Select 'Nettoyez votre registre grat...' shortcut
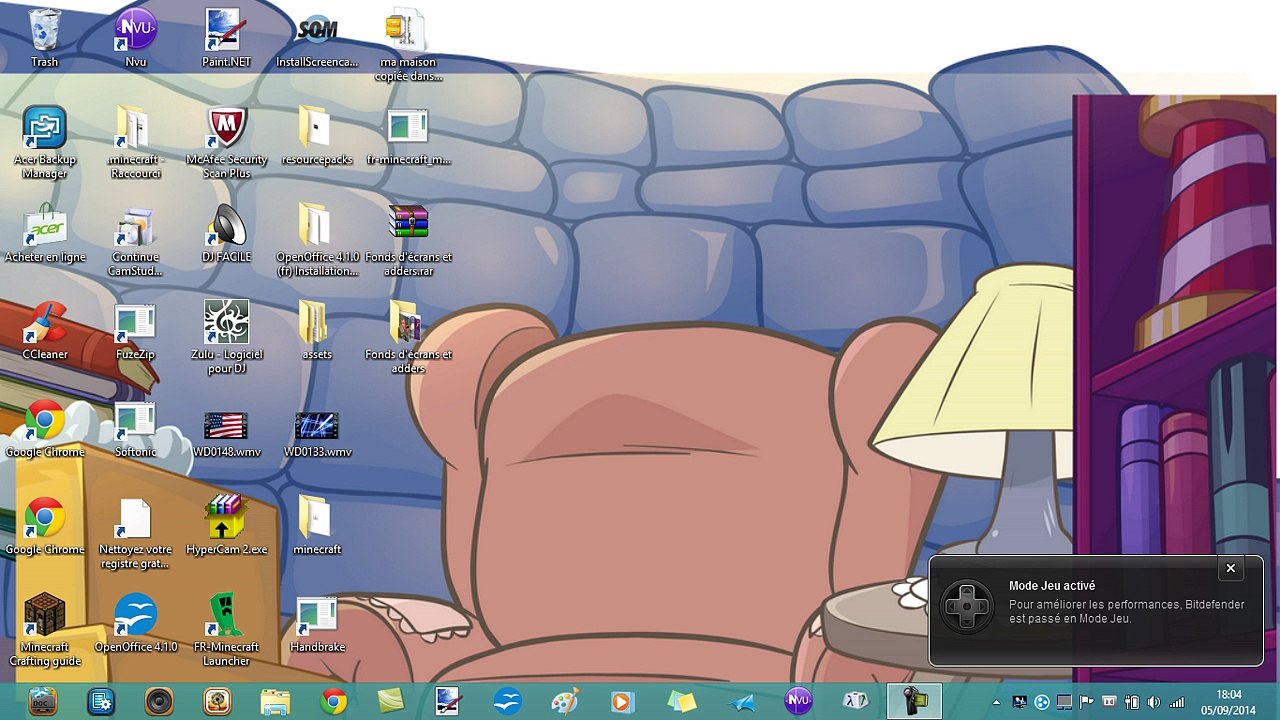Image resolution: width=1280 pixels, height=720 pixels. pyautogui.click(x=135, y=532)
